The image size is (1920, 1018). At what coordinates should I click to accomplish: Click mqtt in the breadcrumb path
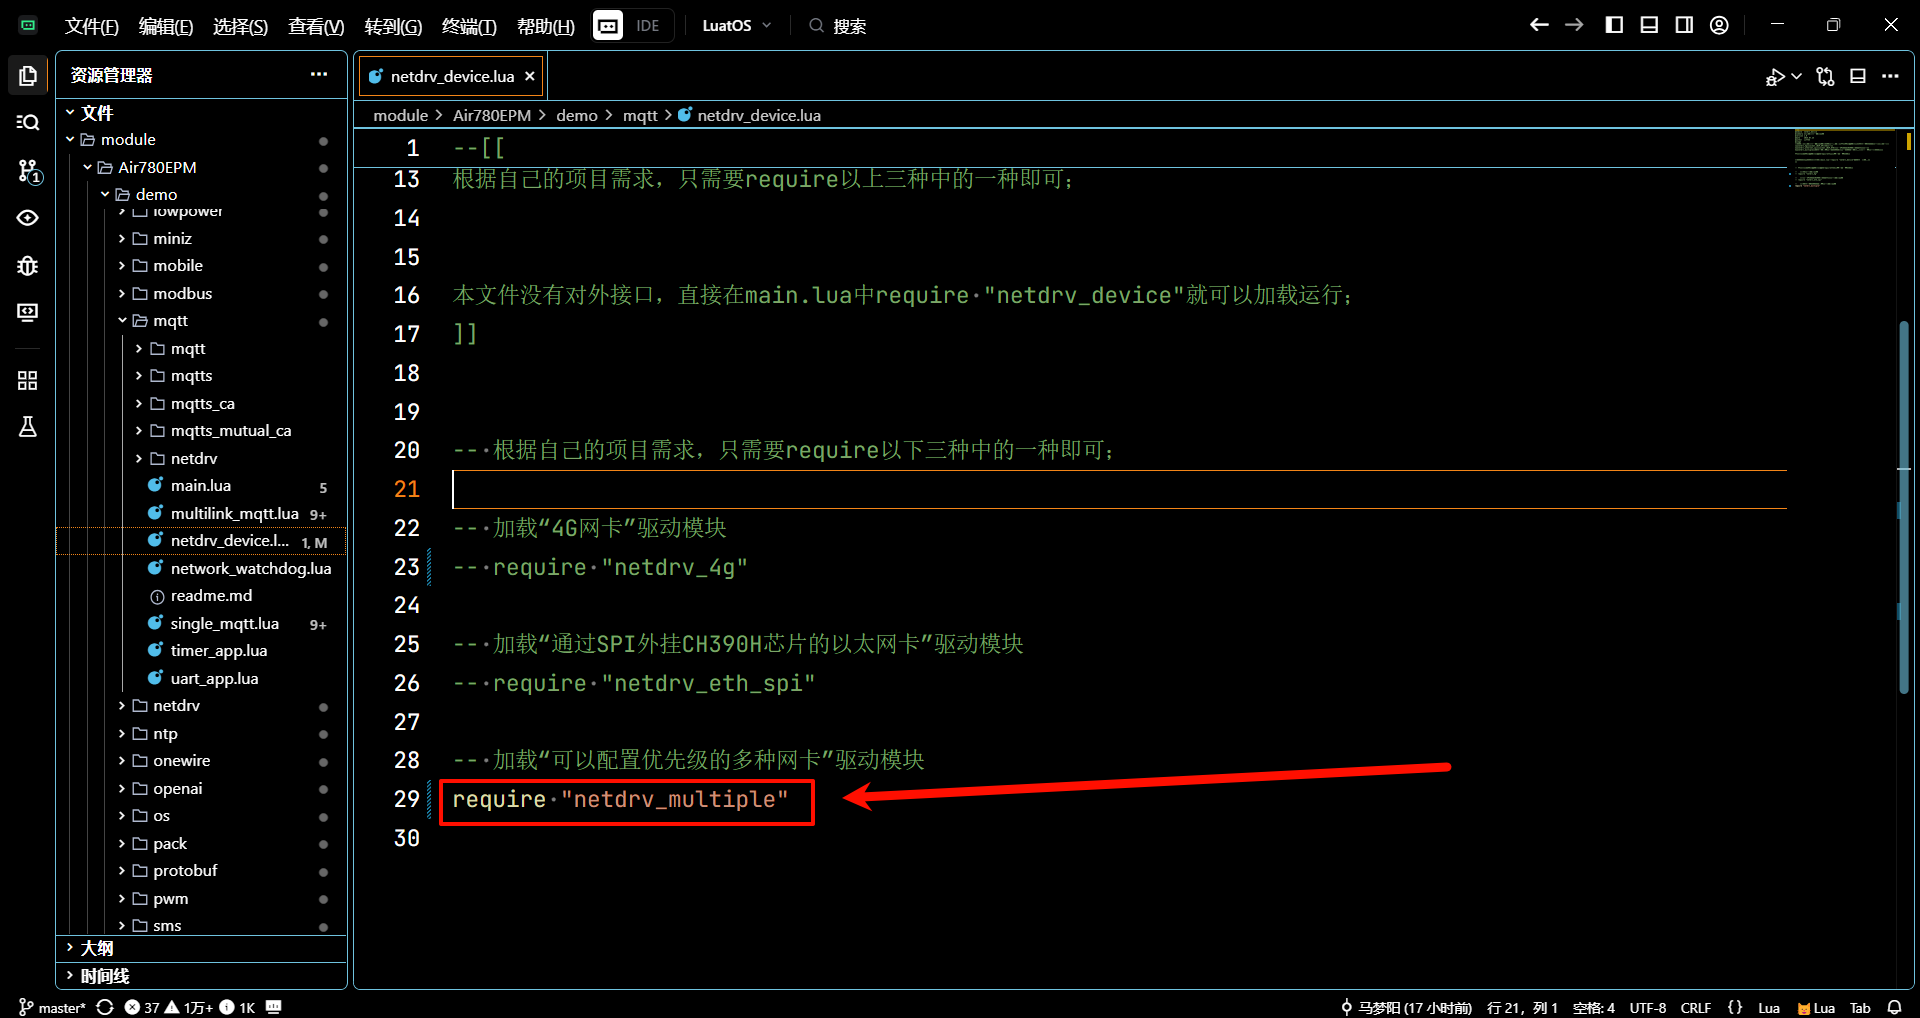[x=640, y=115]
